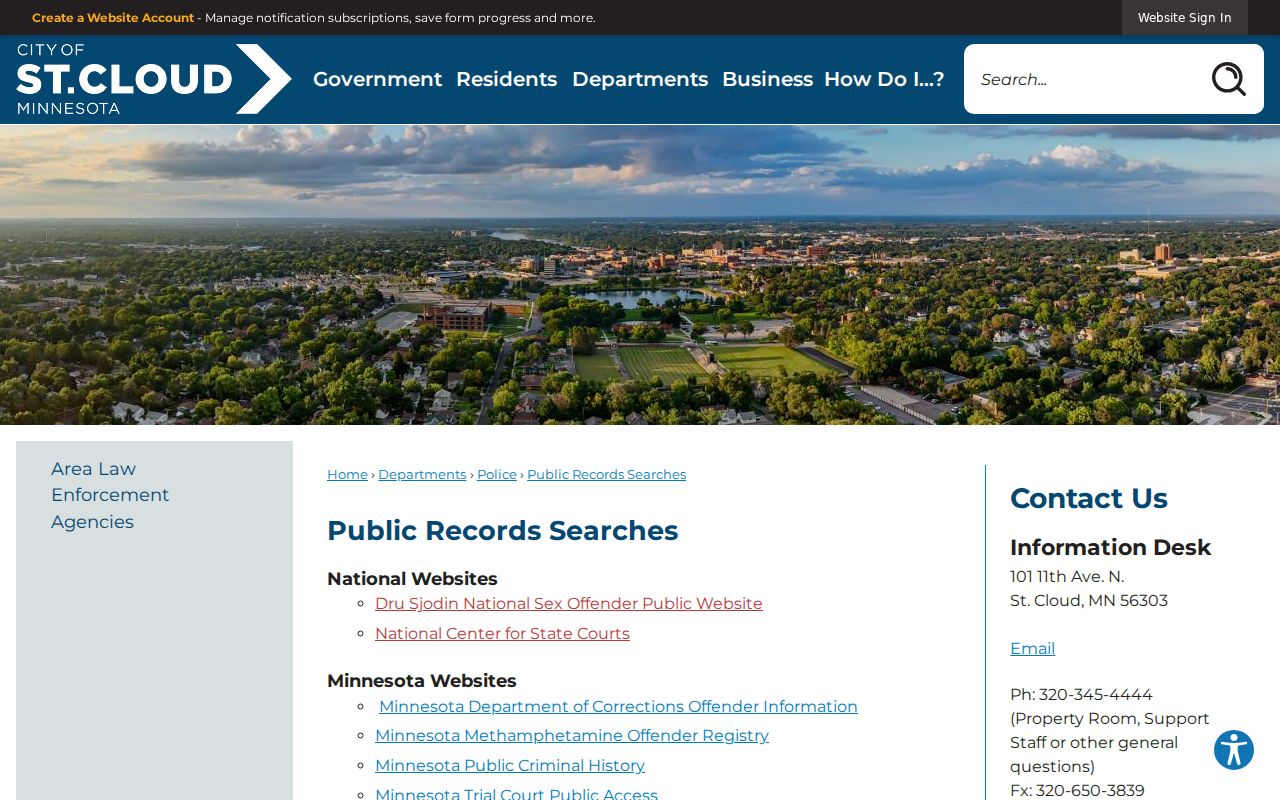
Task: Click the Public Records Searches breadcrumb
Action: [x=606, y=474]
